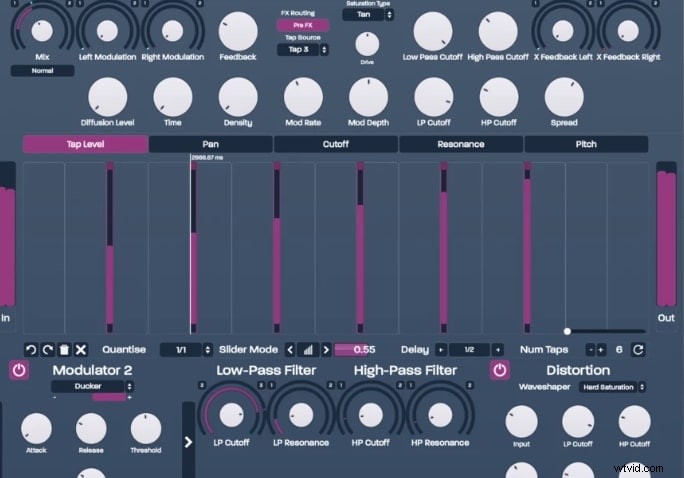
Task: Click the X clear icon beside the trash
Action: click(x=81, y=350)
